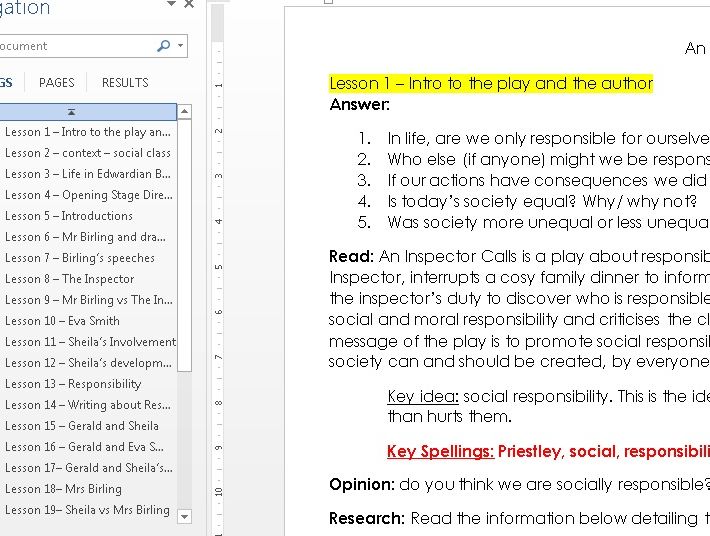Screen dimensions: 710x536
Task: Click the headings list scroll down arrow
Action: [x=184, y=516]
